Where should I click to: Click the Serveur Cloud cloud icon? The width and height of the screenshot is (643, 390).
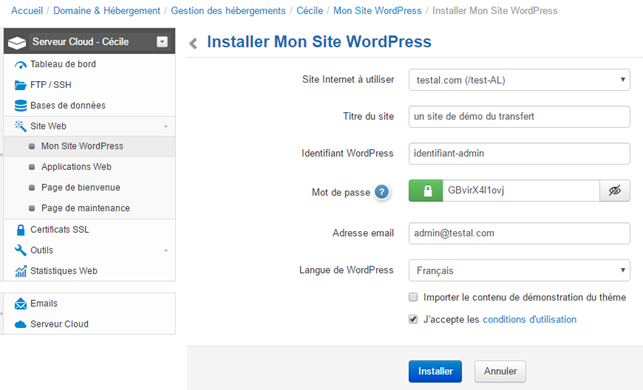point(20,324)
